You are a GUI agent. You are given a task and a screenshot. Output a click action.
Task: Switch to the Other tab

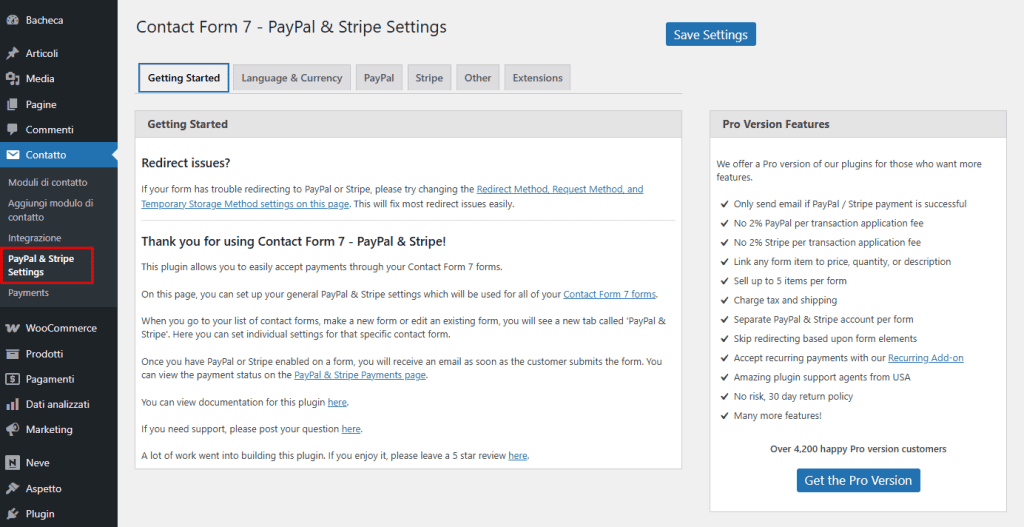tap(477, 78)
